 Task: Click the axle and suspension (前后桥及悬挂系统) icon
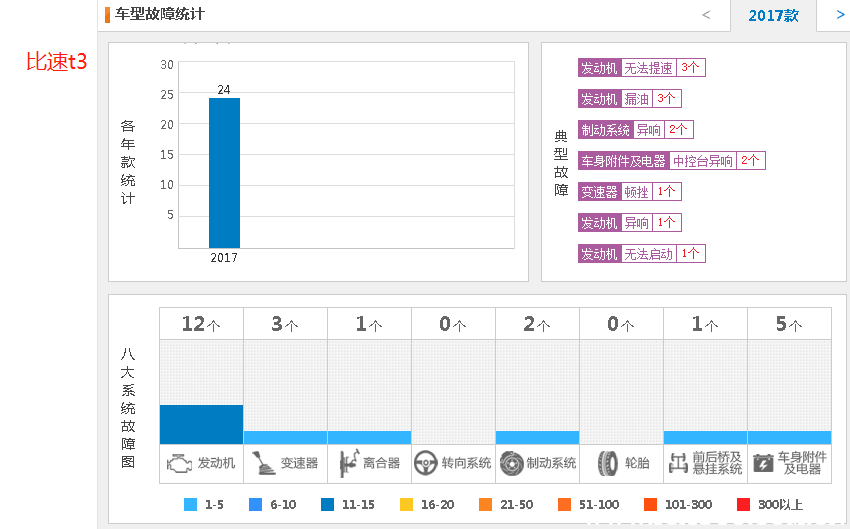tap(678, 464)
